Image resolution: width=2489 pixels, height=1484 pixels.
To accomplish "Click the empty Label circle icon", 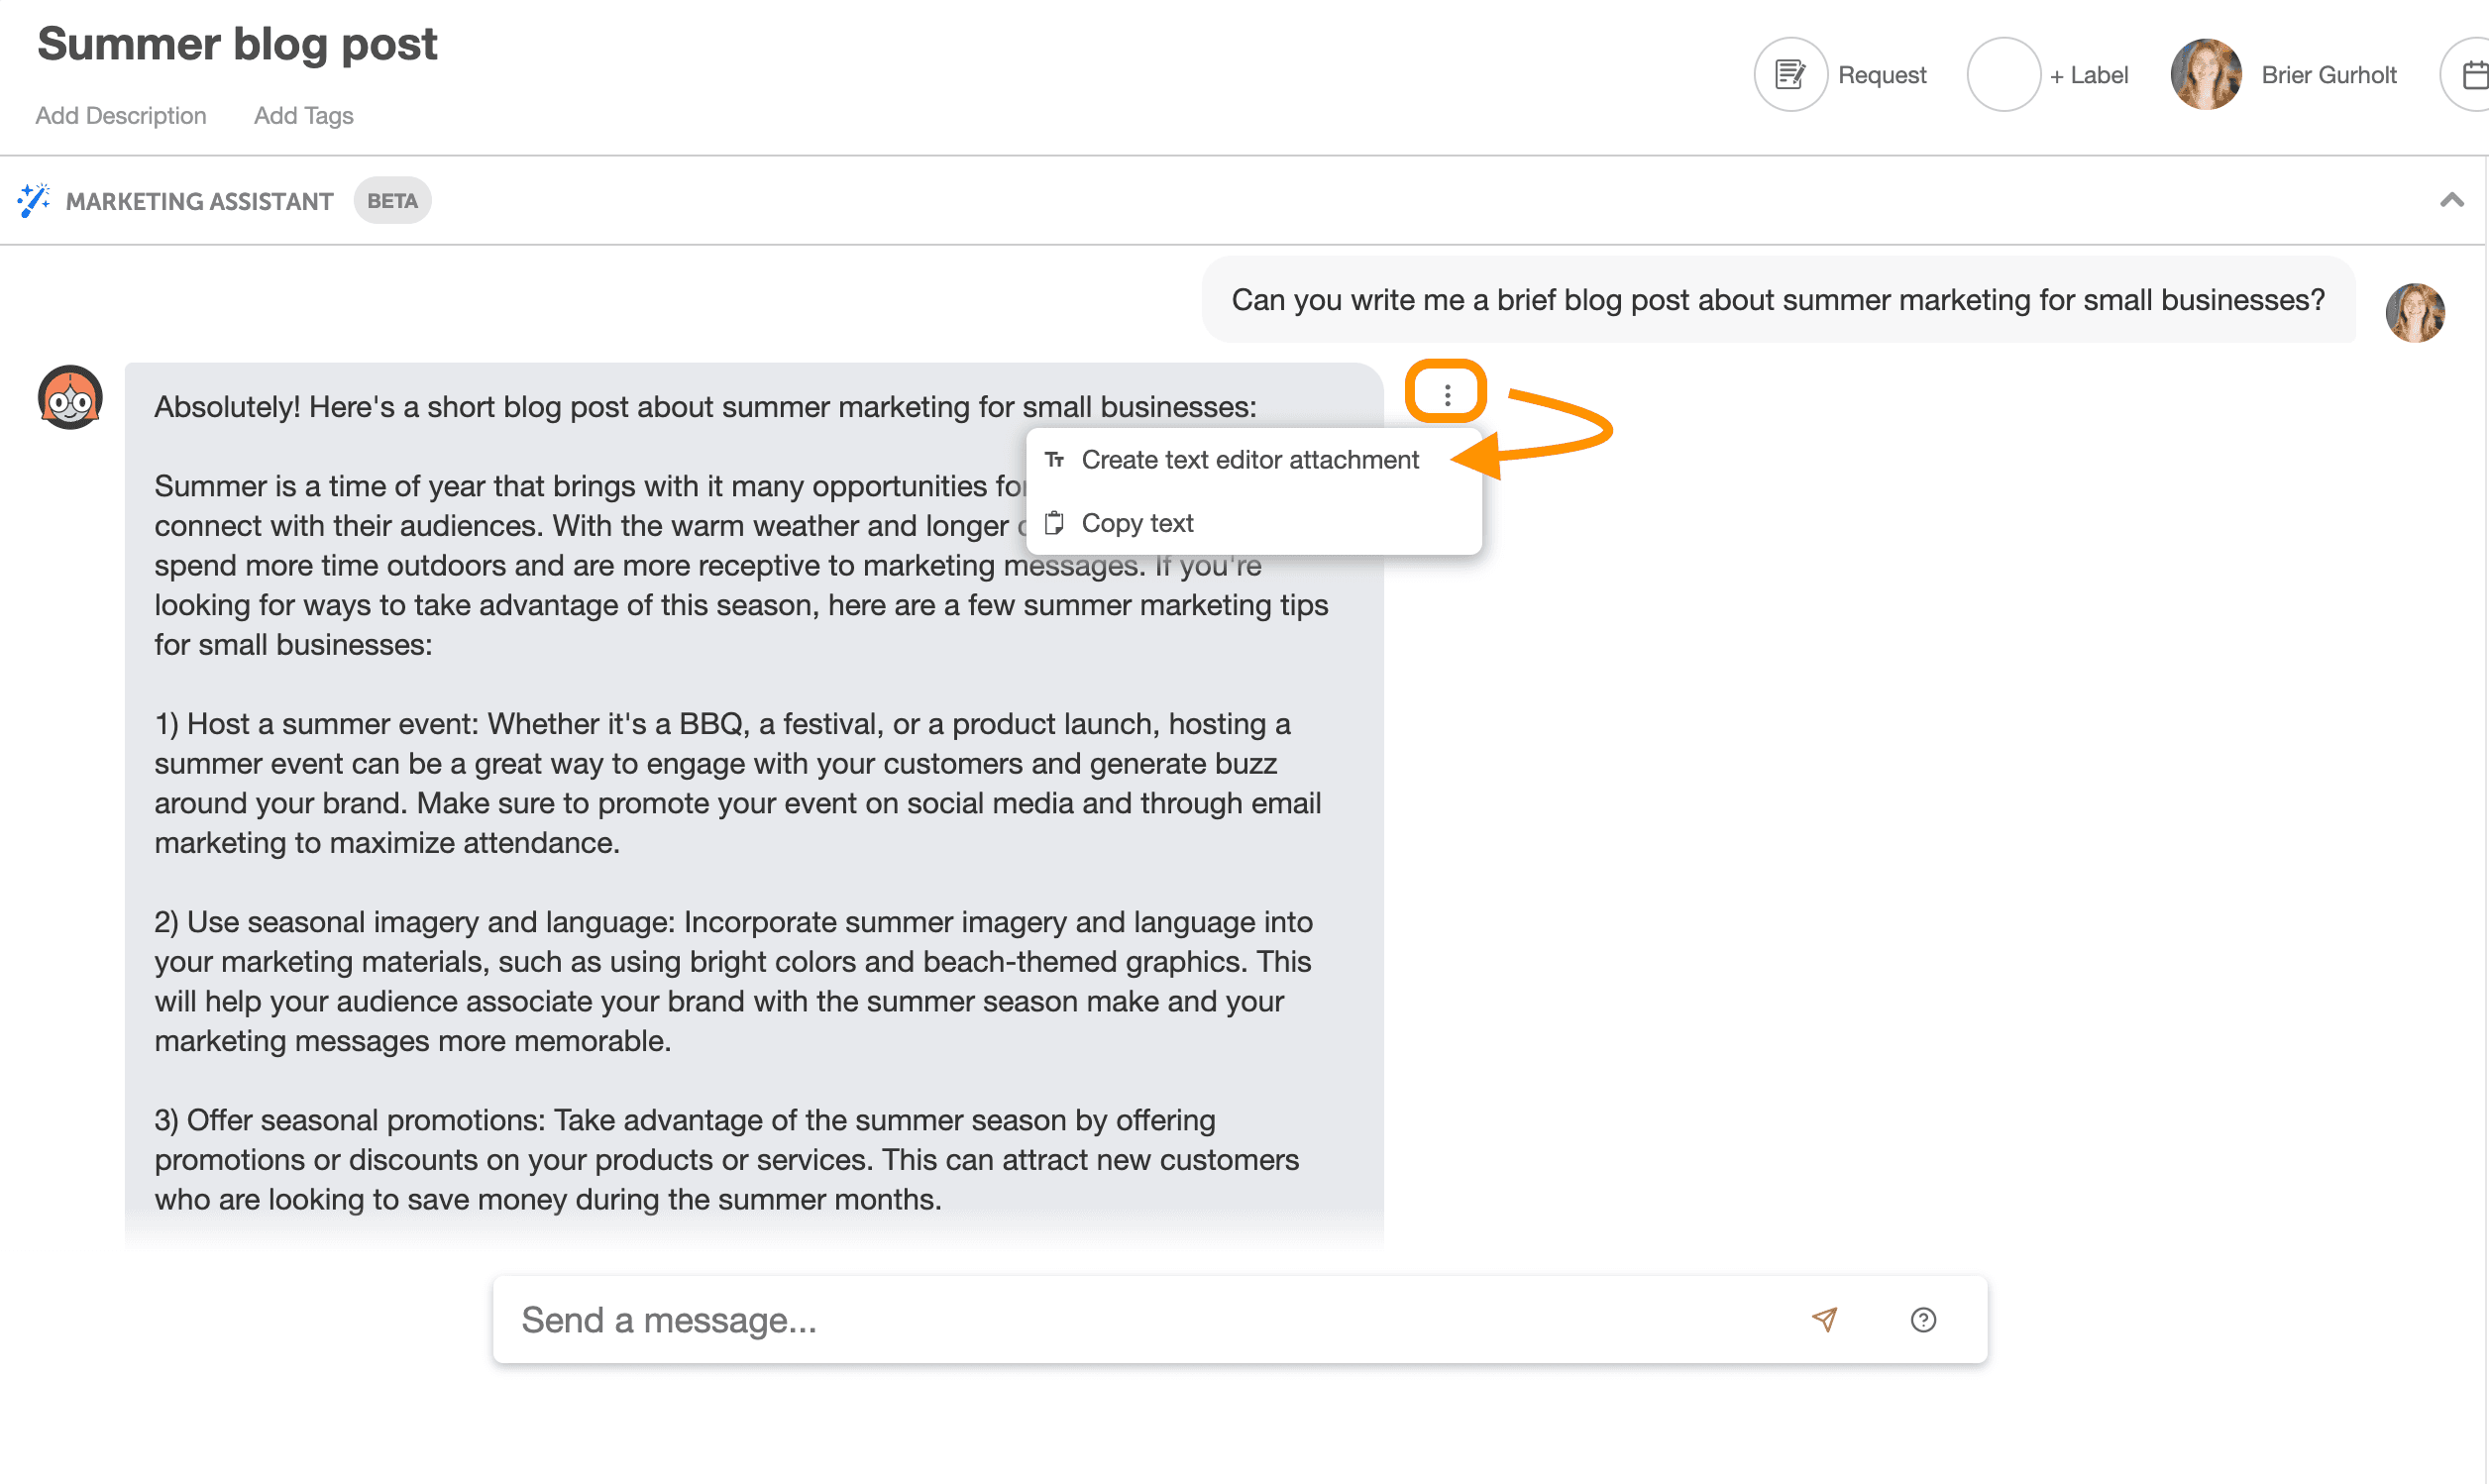I will click(x=2003, y=75).
